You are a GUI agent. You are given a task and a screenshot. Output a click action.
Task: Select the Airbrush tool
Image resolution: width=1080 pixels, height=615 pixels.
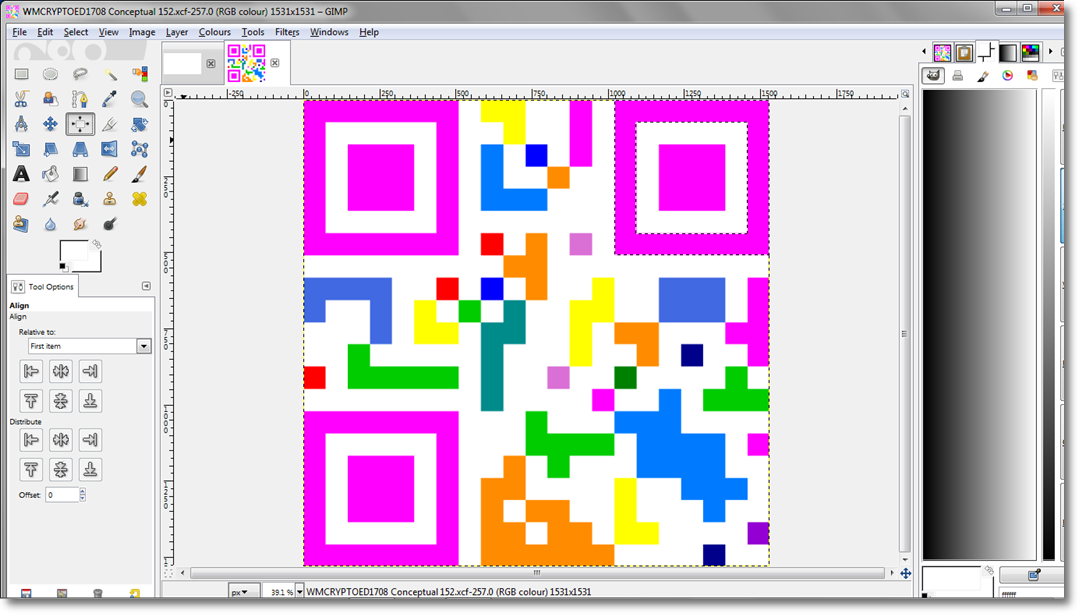coord(50,199)
